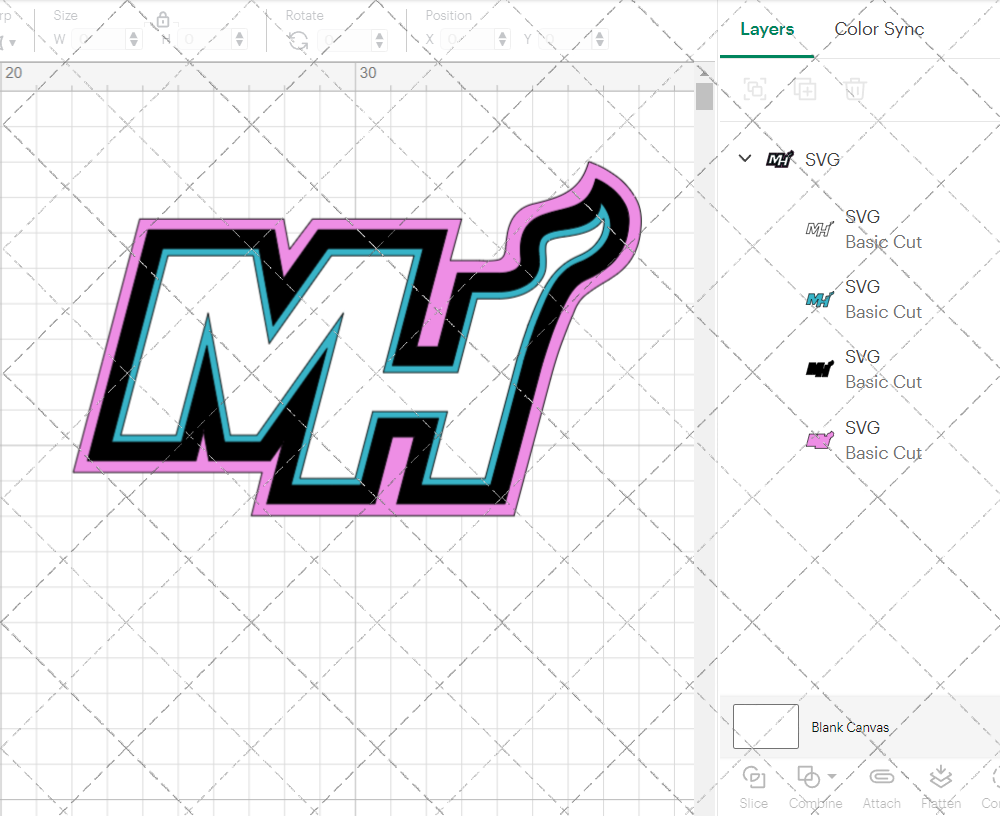Switch to the Layers tab
The image size is (1000, 816).
[x=767, y=29]
